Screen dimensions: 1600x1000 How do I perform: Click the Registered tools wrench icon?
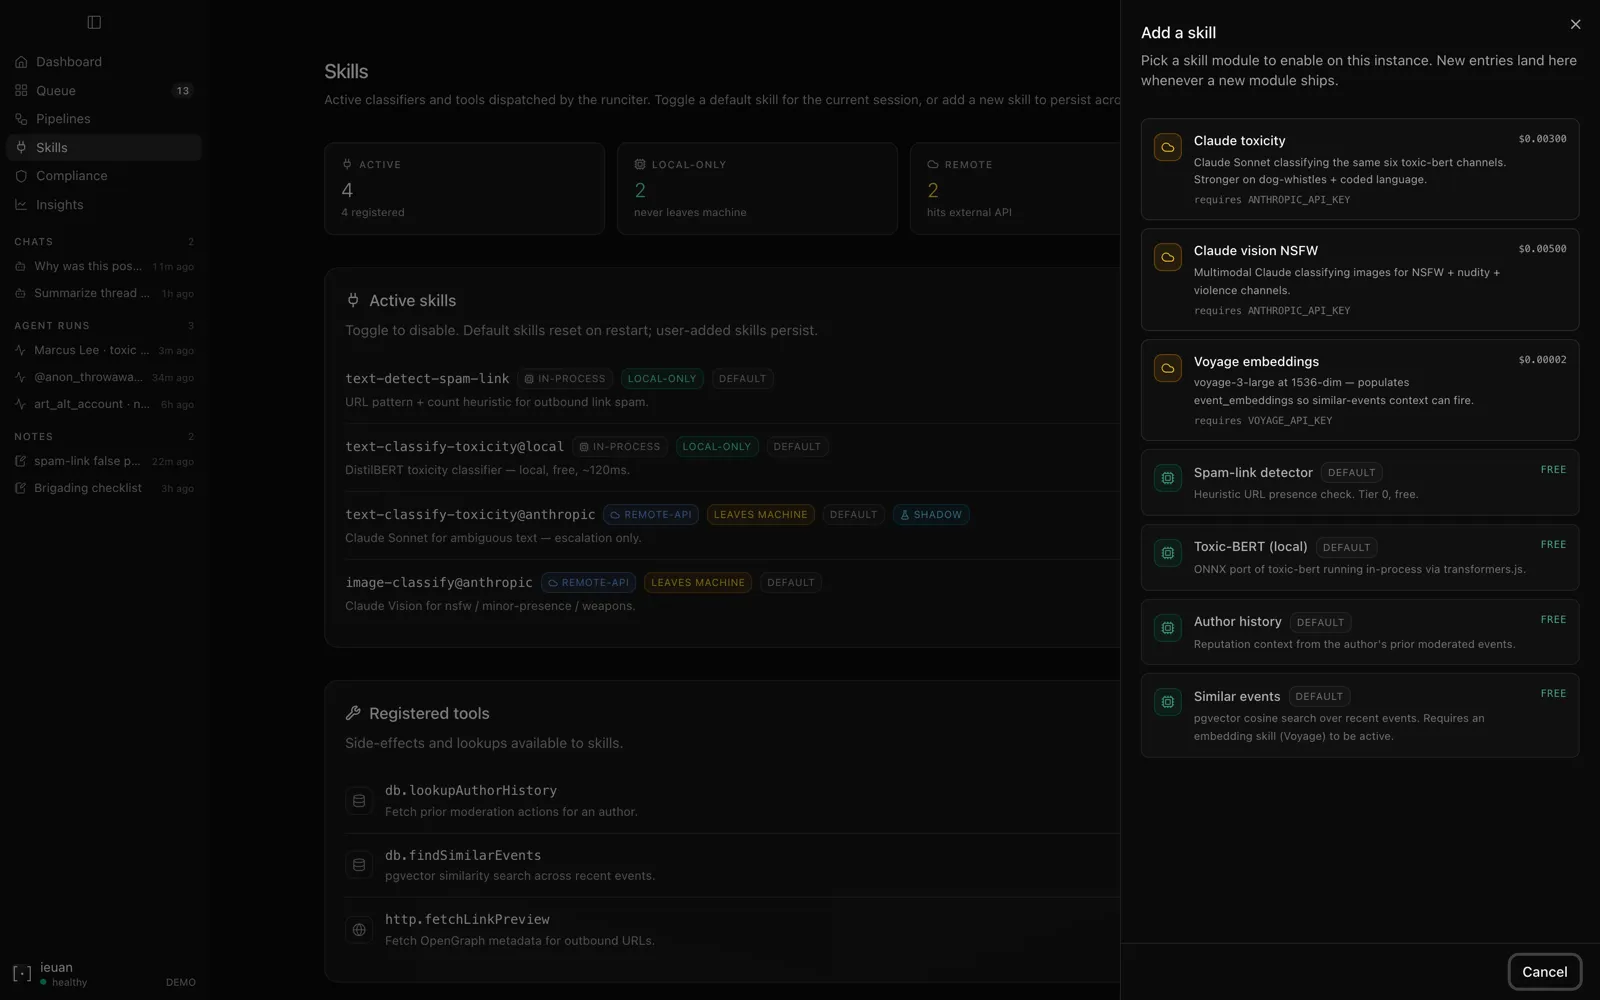pyautogui.click(x=353, y=713)
